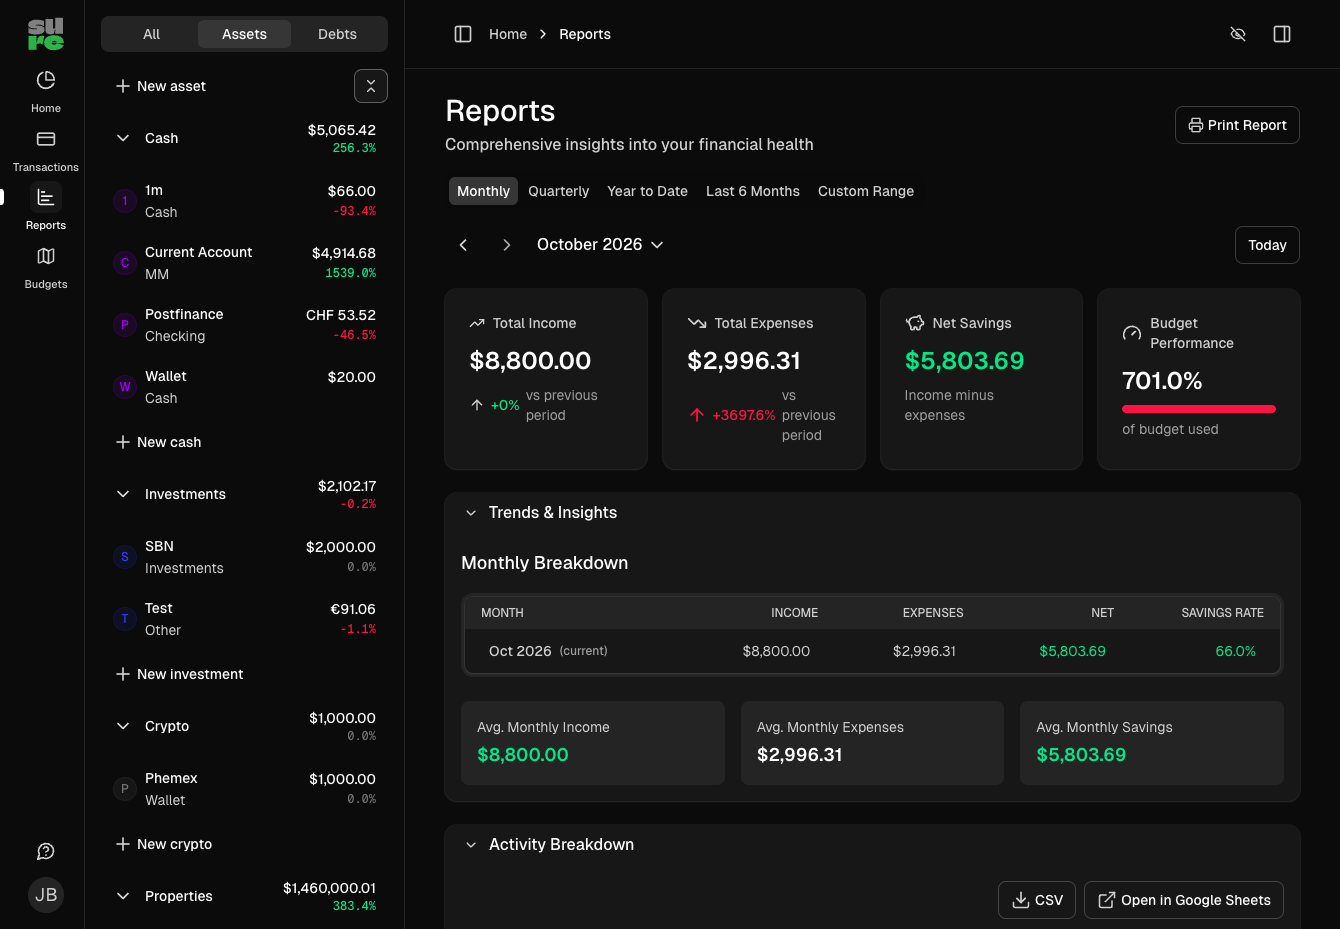The width and height of the screenshot is (1340, 929).
Task: Click the SBN account S avatar
Action: coord(125,557)
